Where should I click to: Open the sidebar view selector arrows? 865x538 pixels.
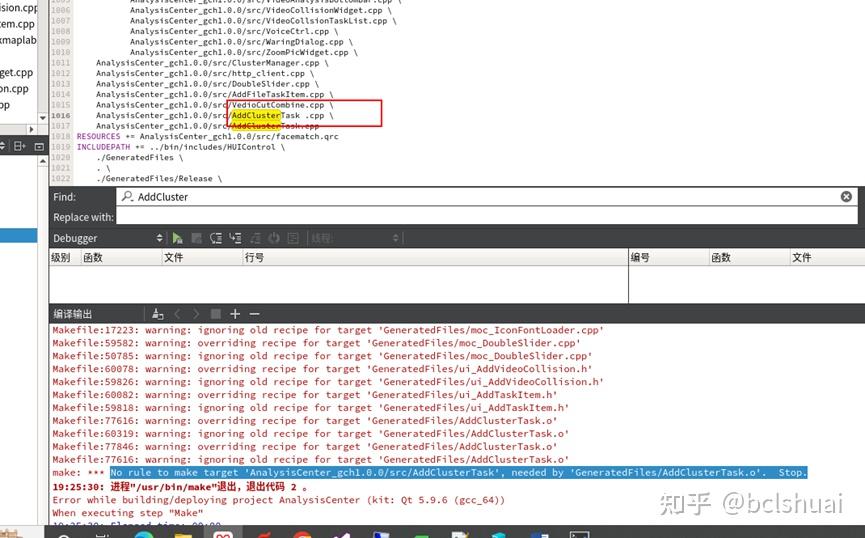[x=2, y=146]
